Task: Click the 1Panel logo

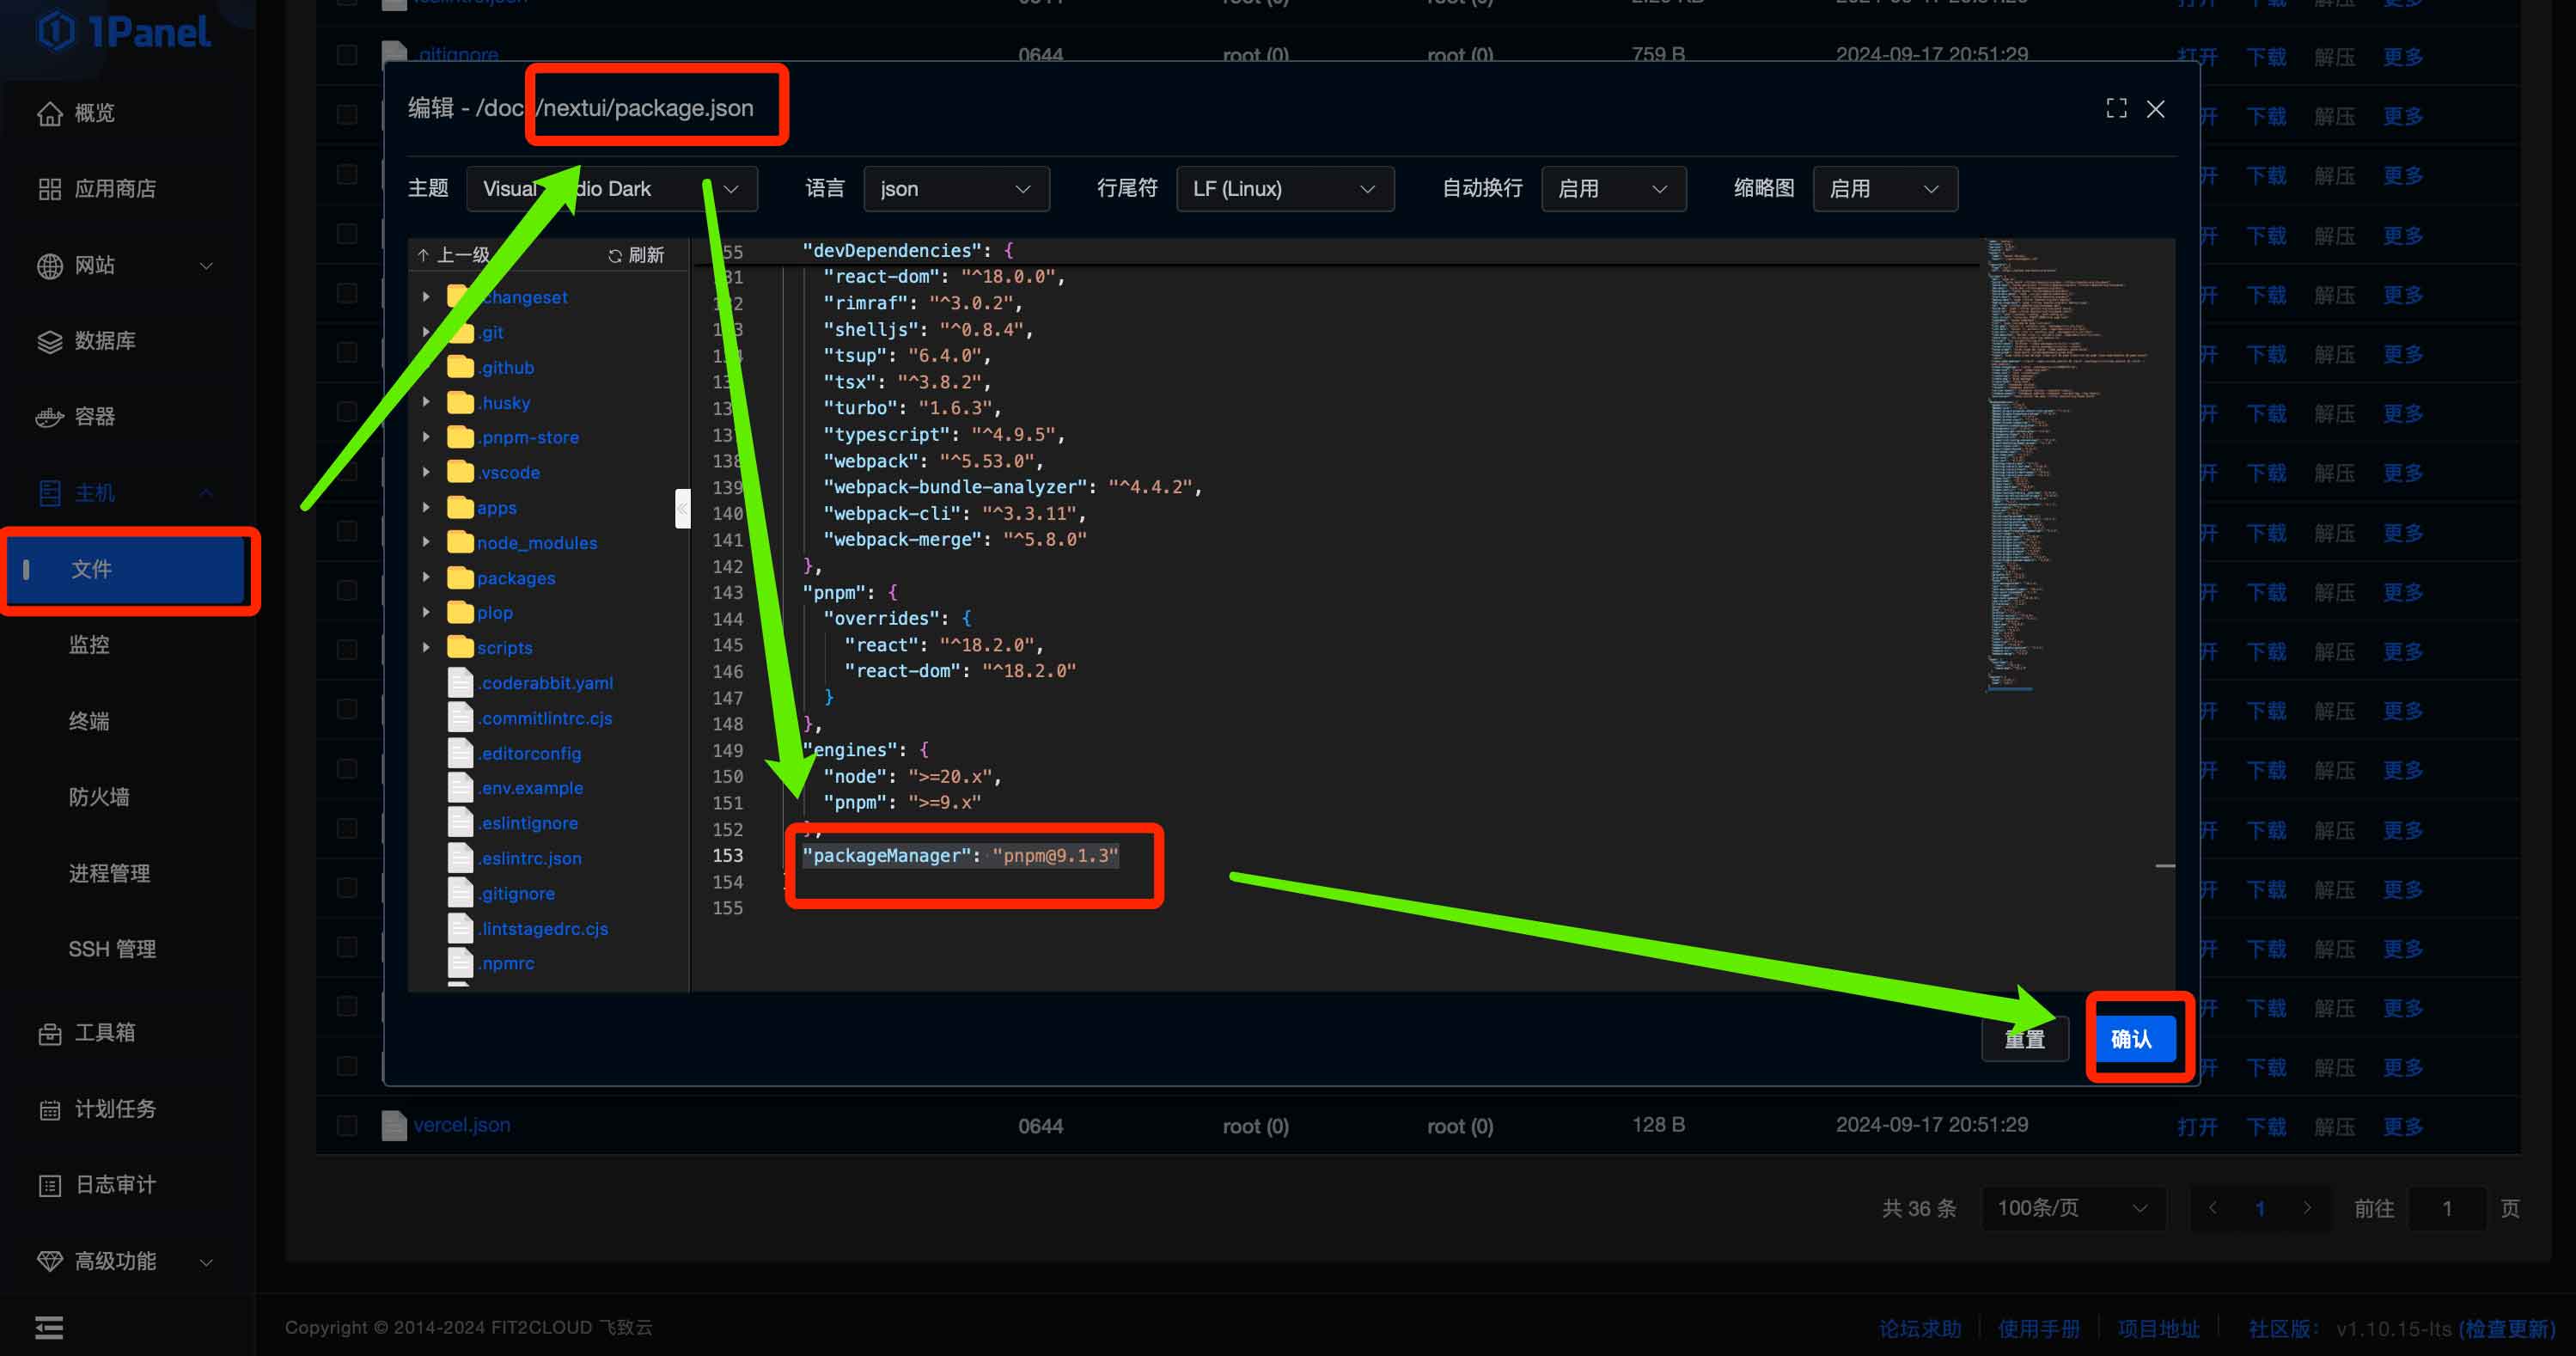Action: coord(124,31)
